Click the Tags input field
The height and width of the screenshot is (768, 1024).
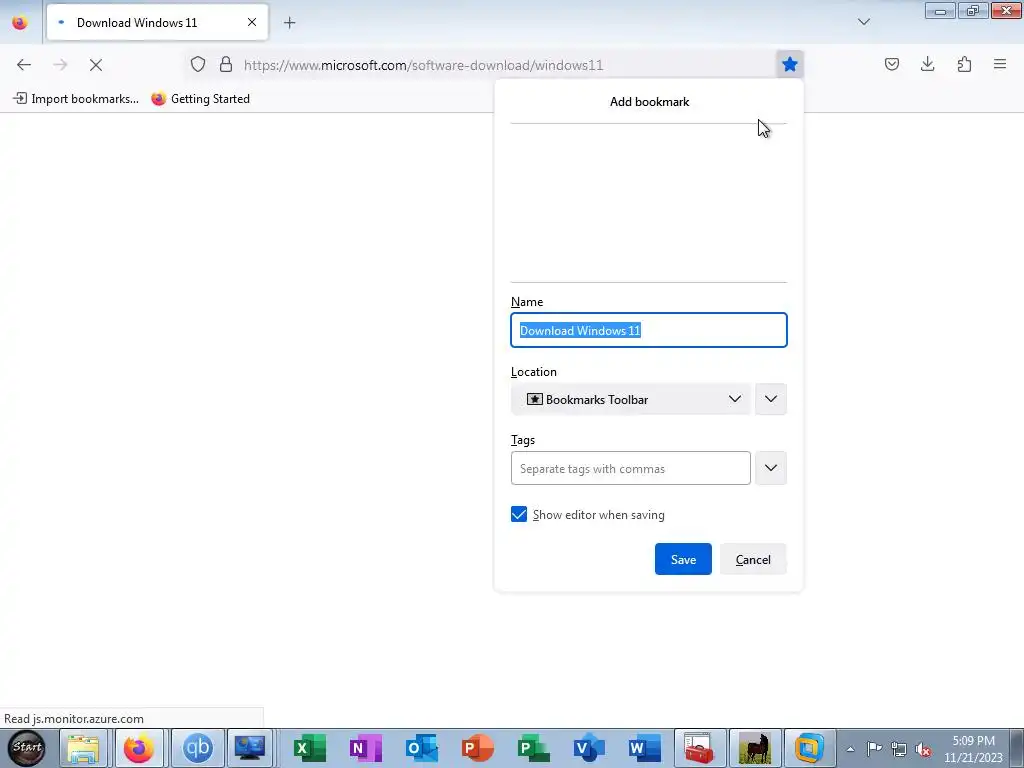631,468
